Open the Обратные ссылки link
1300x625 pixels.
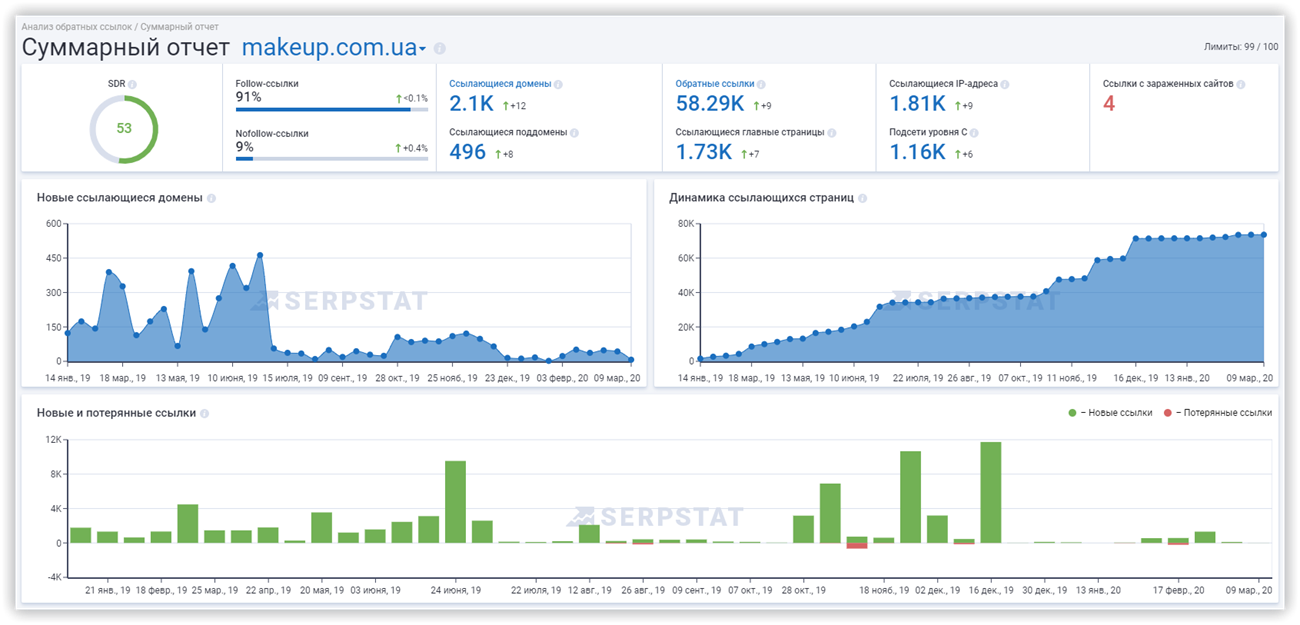(x=715, y=85)
